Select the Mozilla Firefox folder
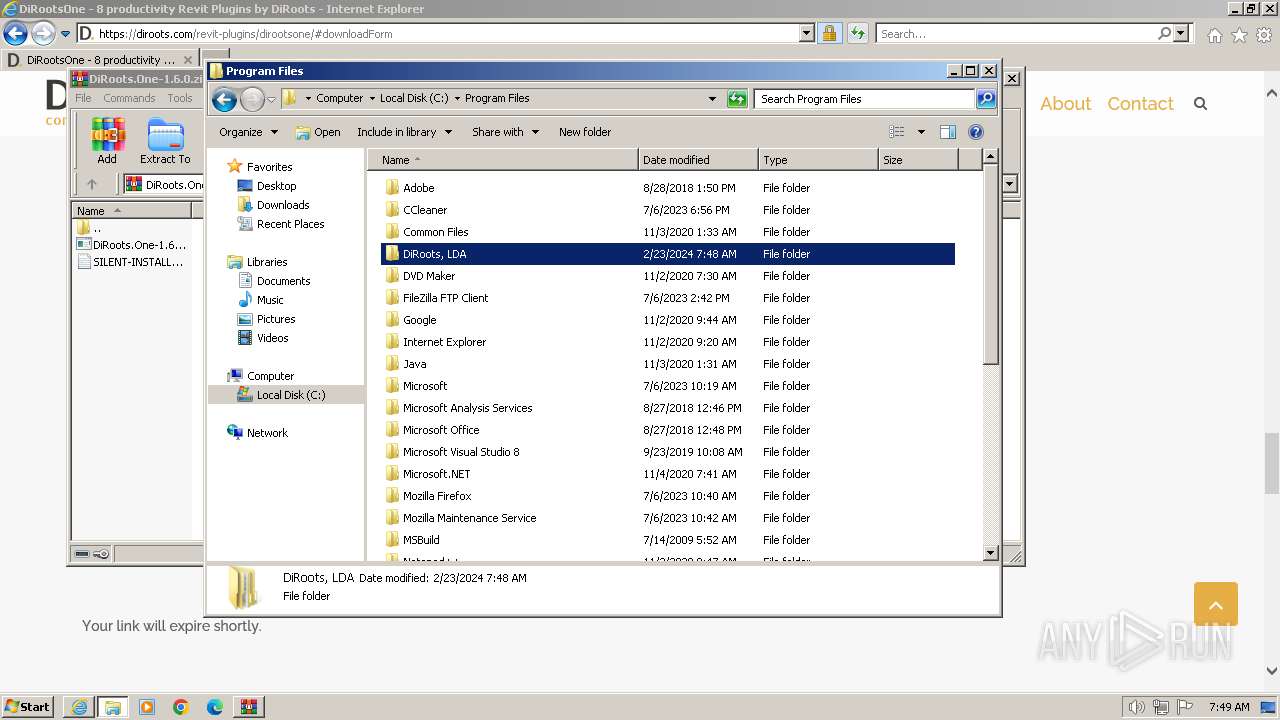 click(x=437, y=496)
